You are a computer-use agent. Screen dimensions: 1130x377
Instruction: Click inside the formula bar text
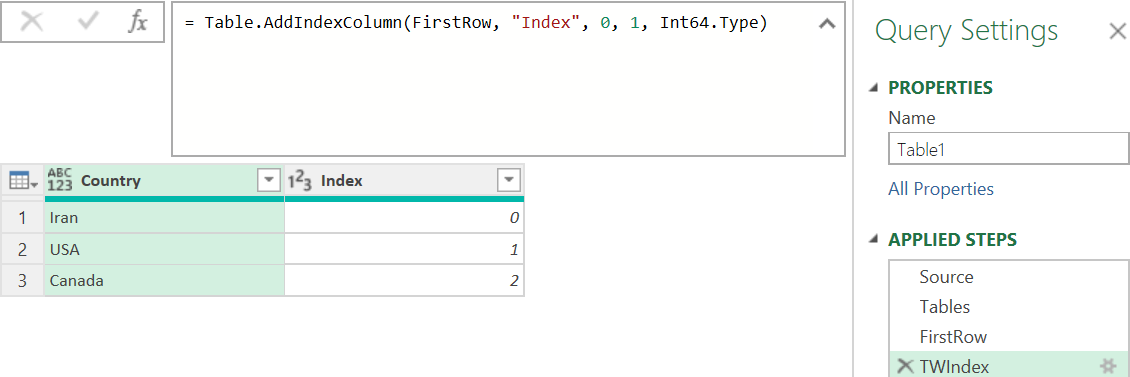[476, 23]
